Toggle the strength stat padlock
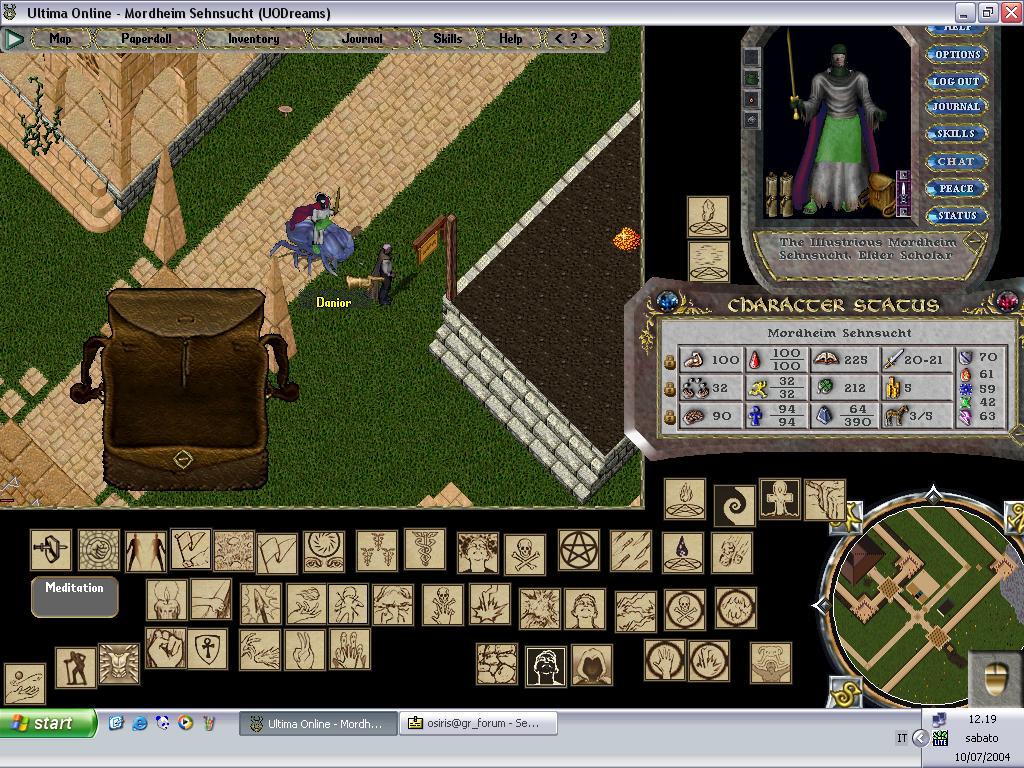Screen dimensions: 1024x768 (669, 361)
